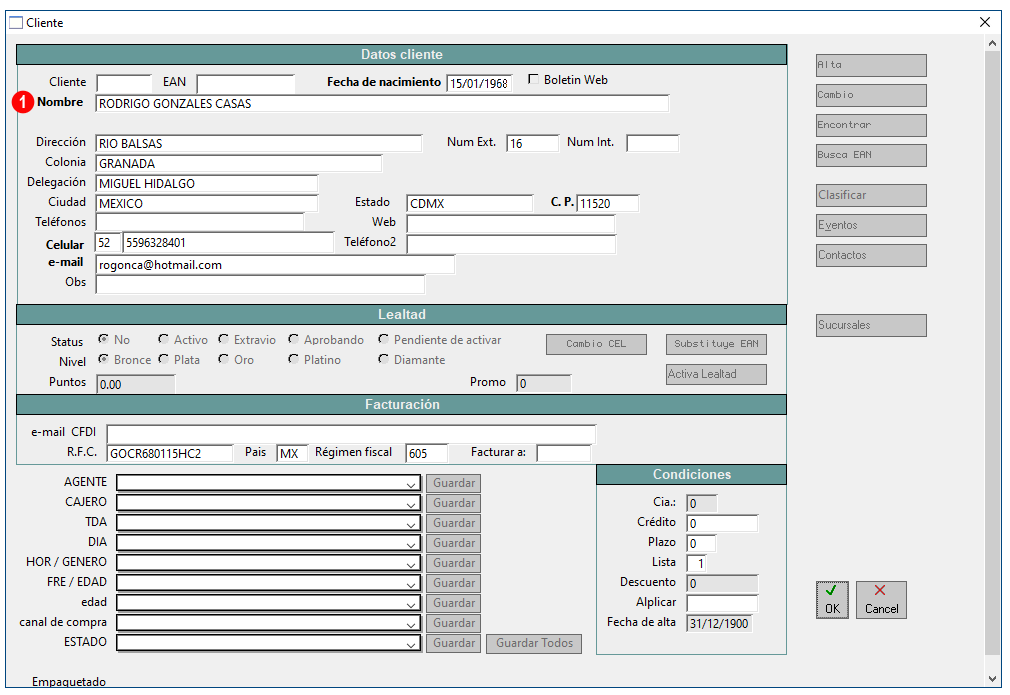
Task: Select Status Pendiente de activar
Action: 383,339
